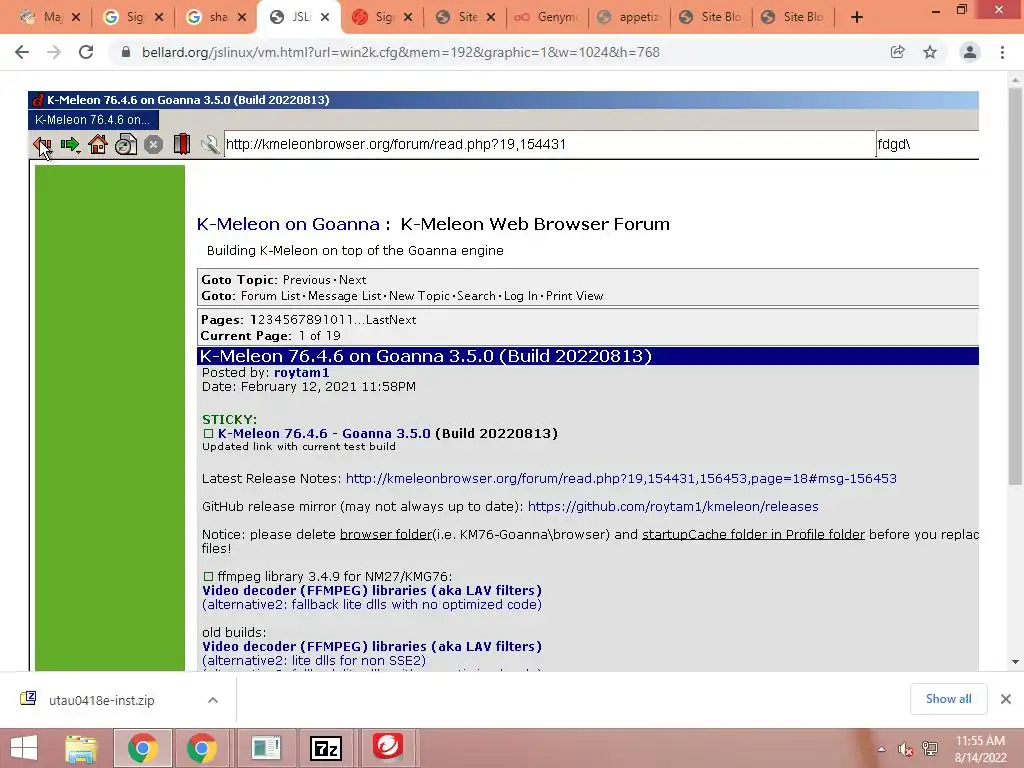Screen dimensions: 1024x768
Task: Show hidden system tray icons
Action: 882,749
